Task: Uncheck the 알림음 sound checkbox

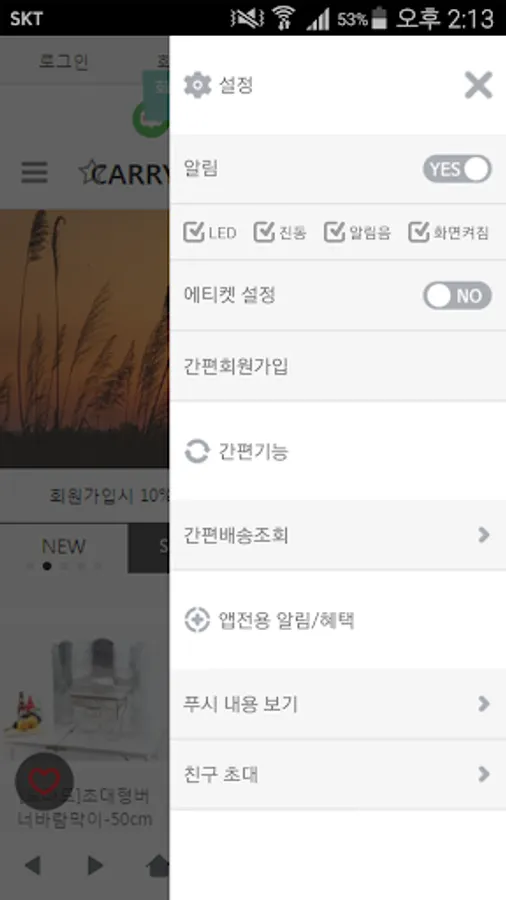Action: pos(335,232)
